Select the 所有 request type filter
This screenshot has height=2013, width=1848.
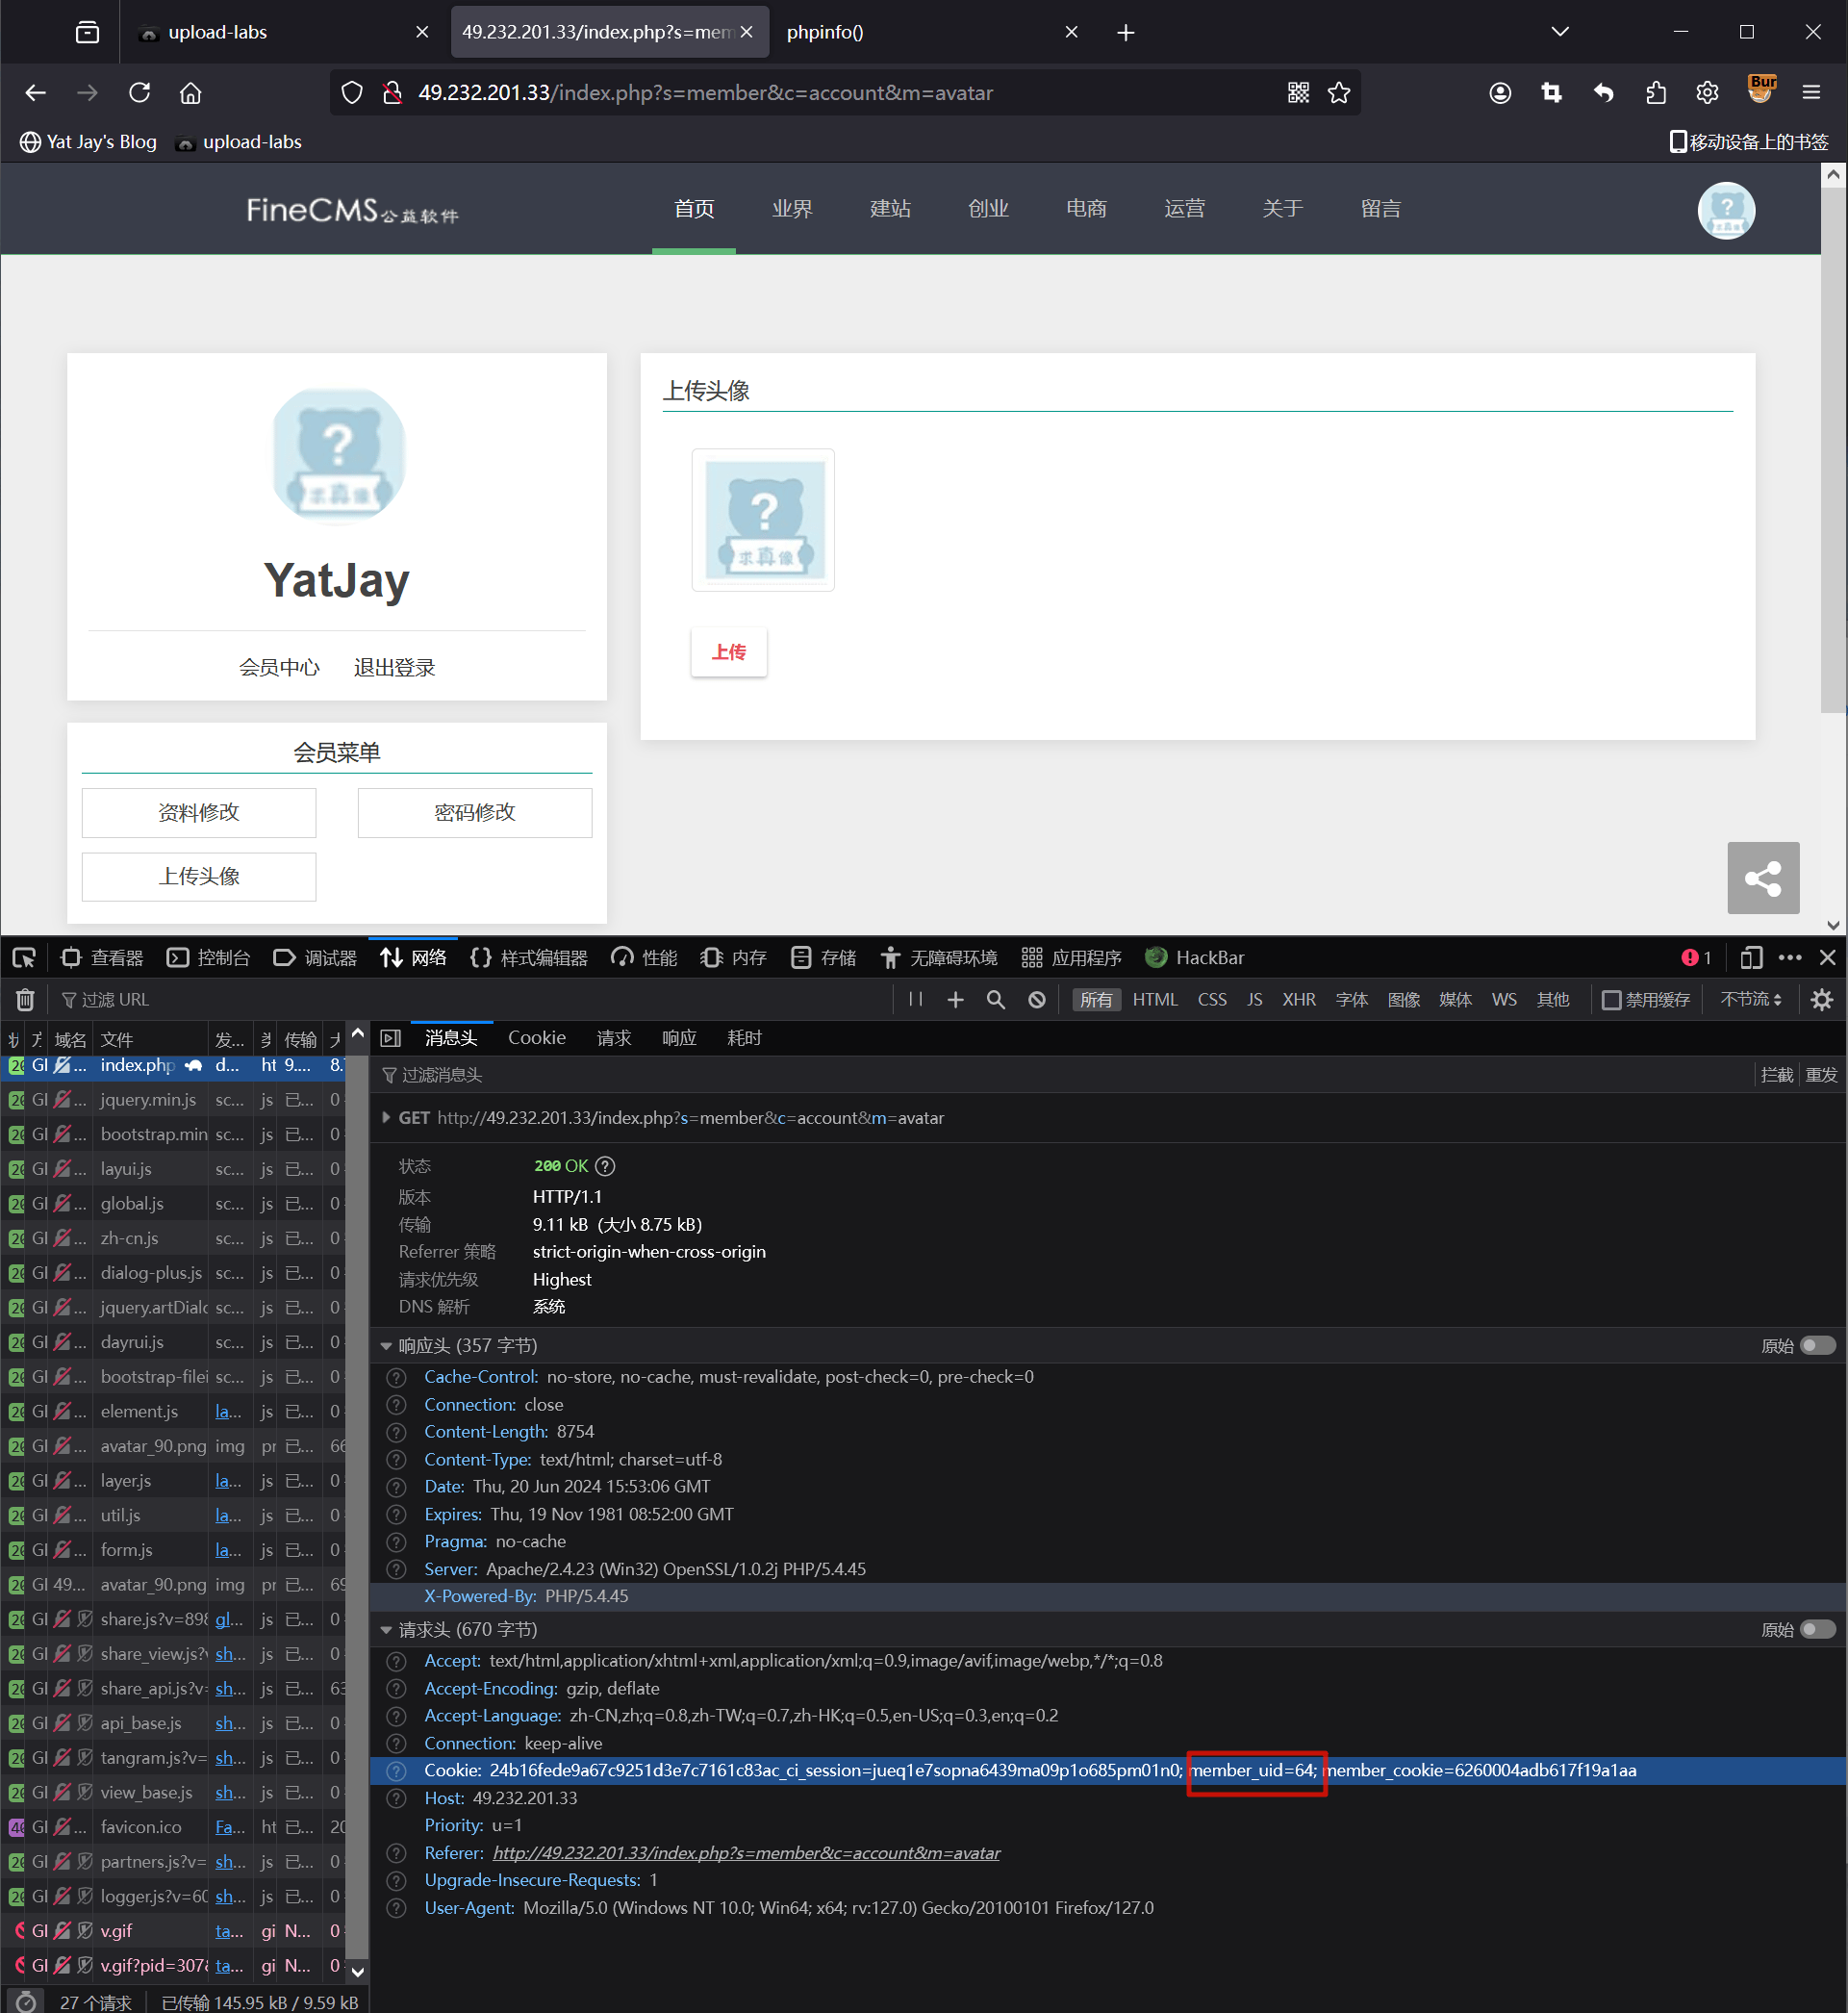pos(1096,1000)
